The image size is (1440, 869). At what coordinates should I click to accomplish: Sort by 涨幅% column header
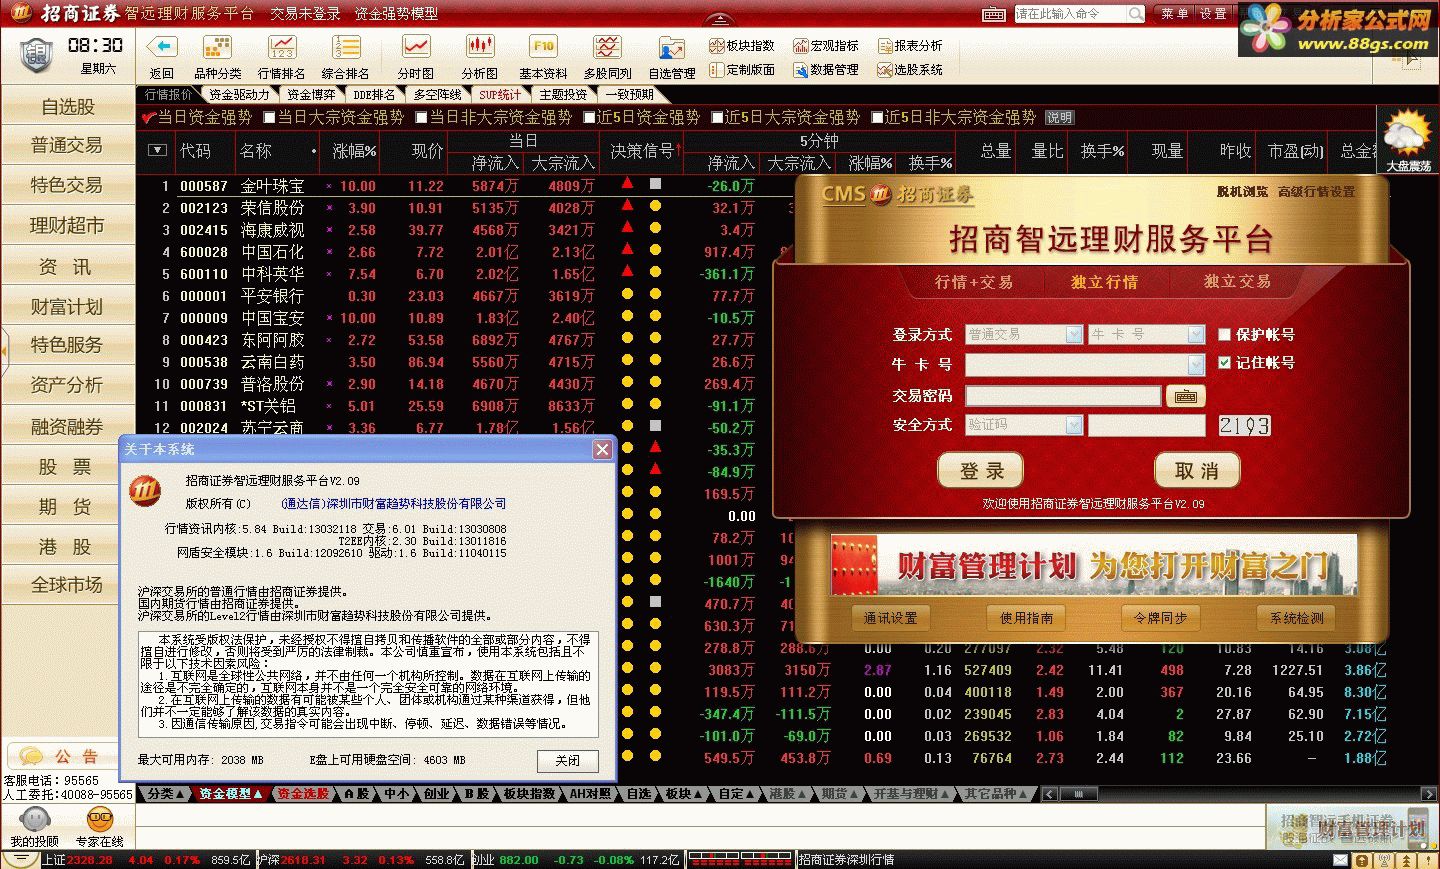pyautogui.click(x=355, y=151)
